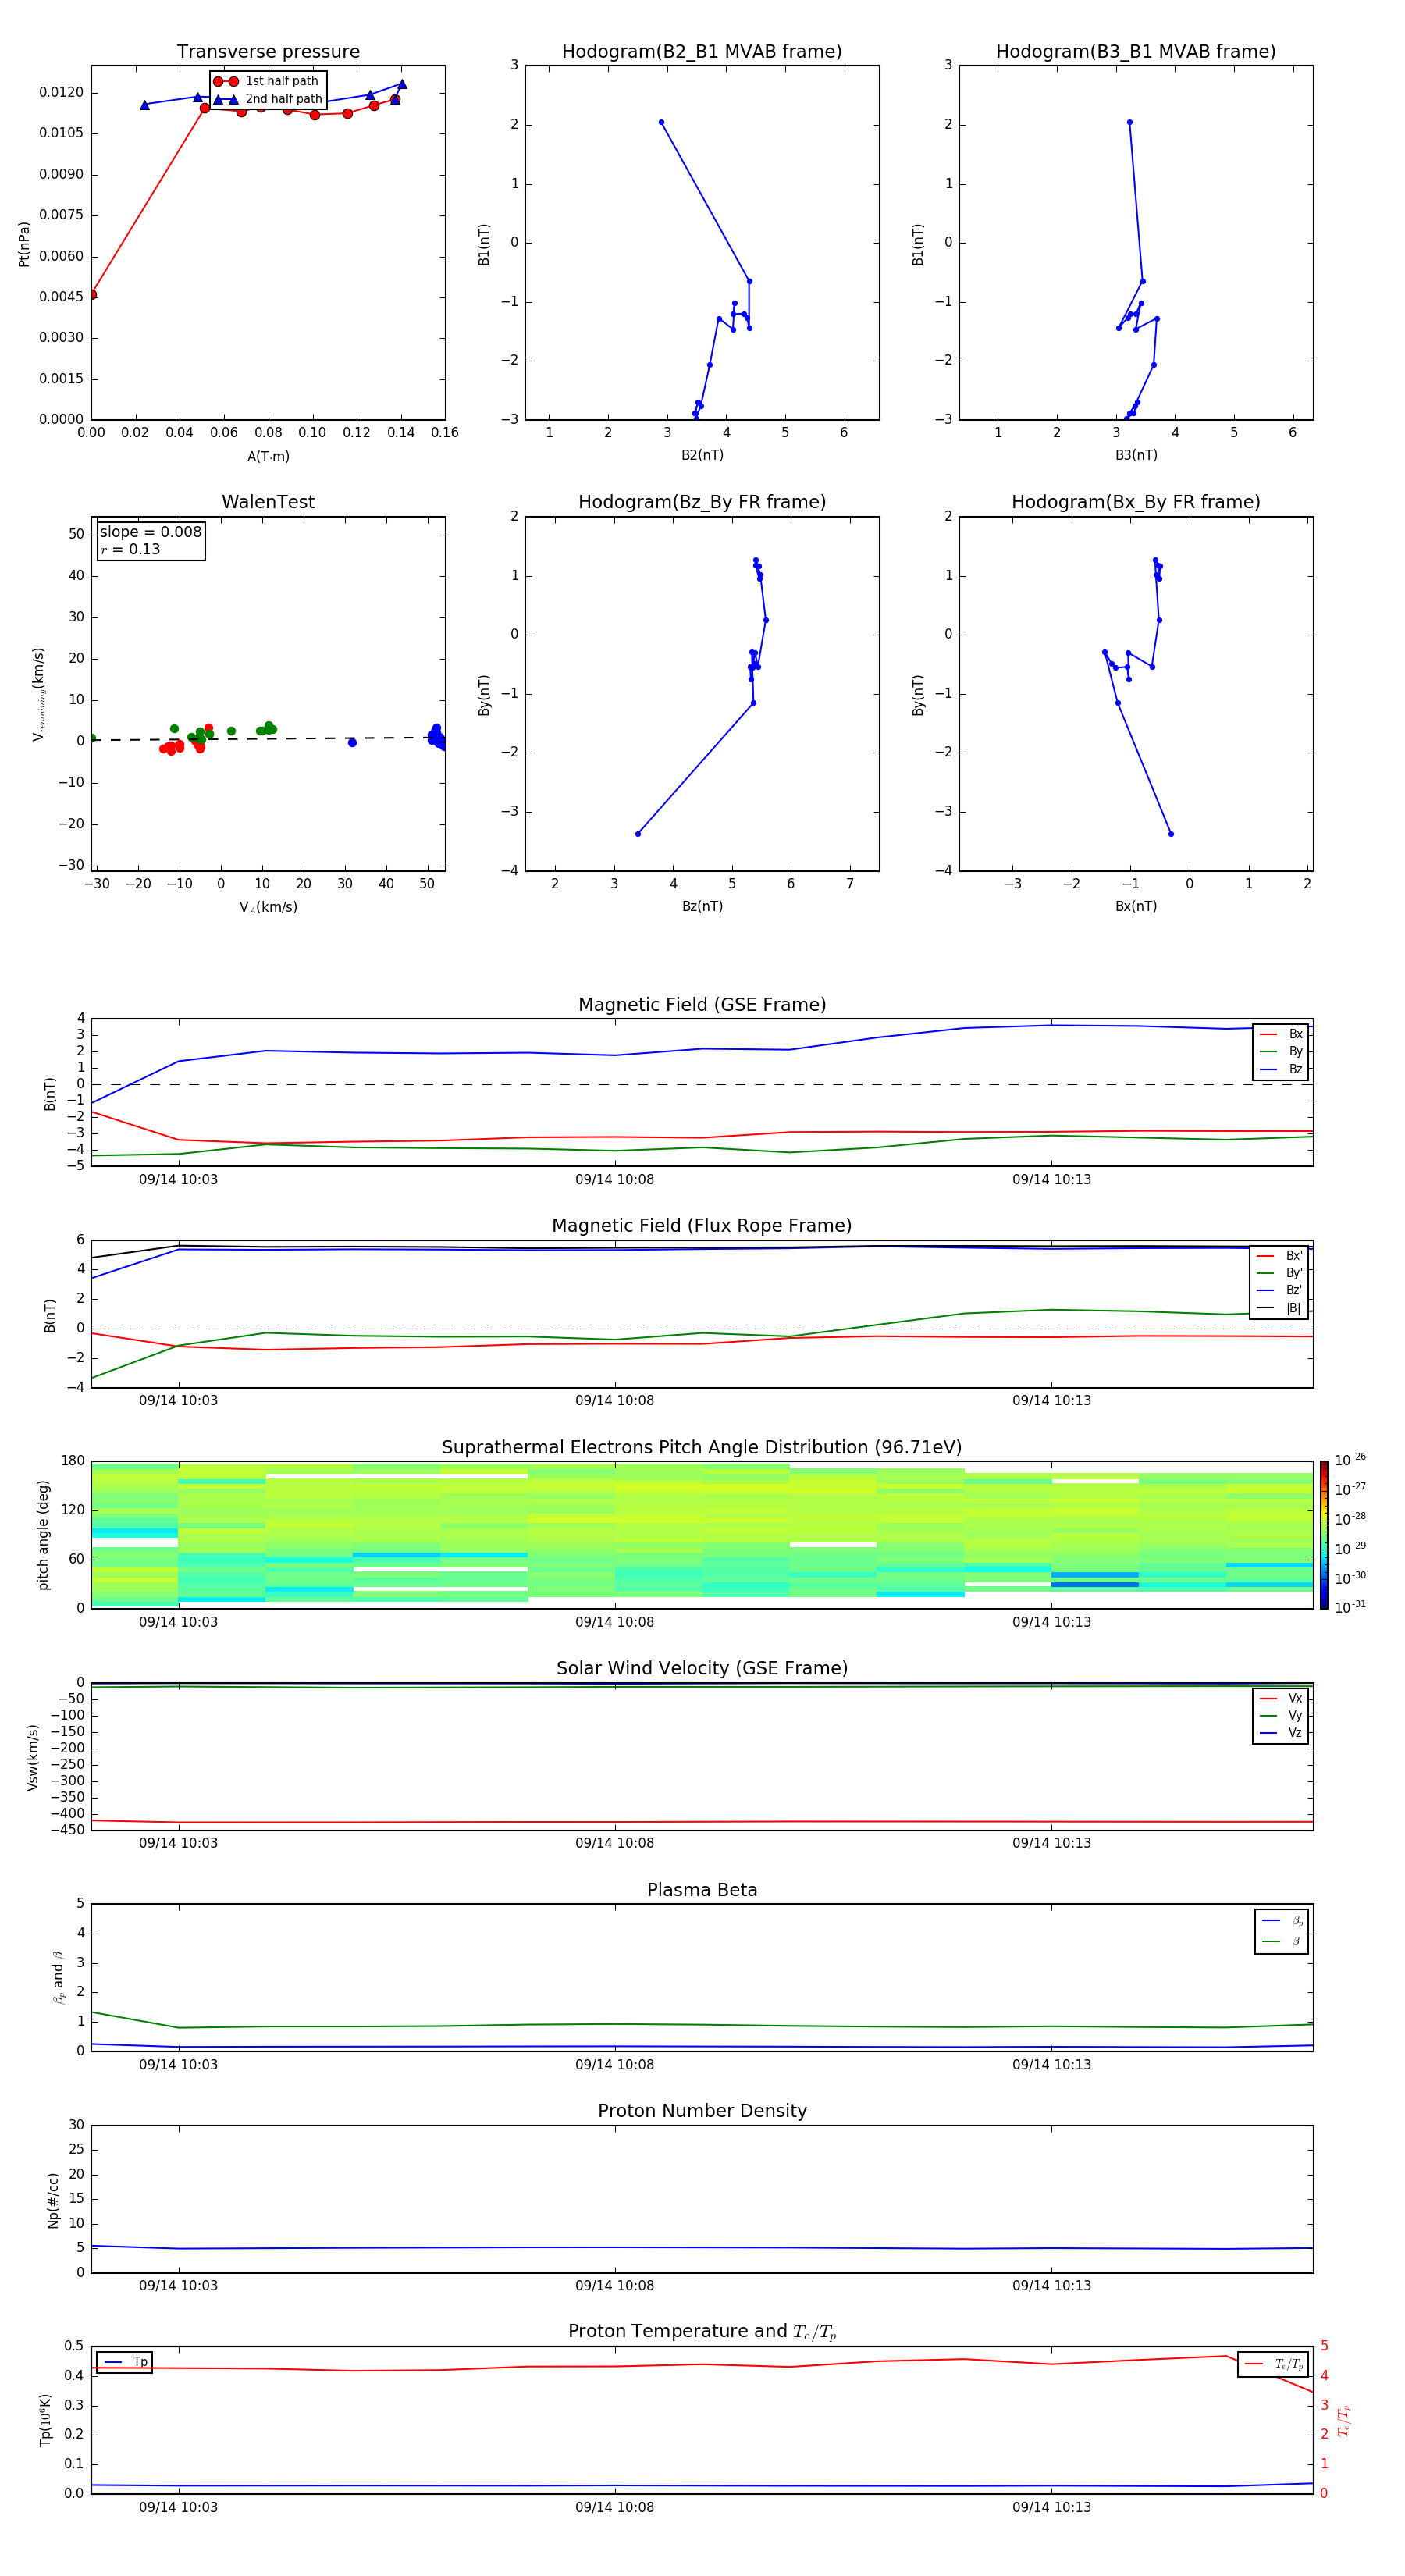Click the Vz entry in velocity legend
The image size is (1405, 2576).
[x=1281, y=1733]
